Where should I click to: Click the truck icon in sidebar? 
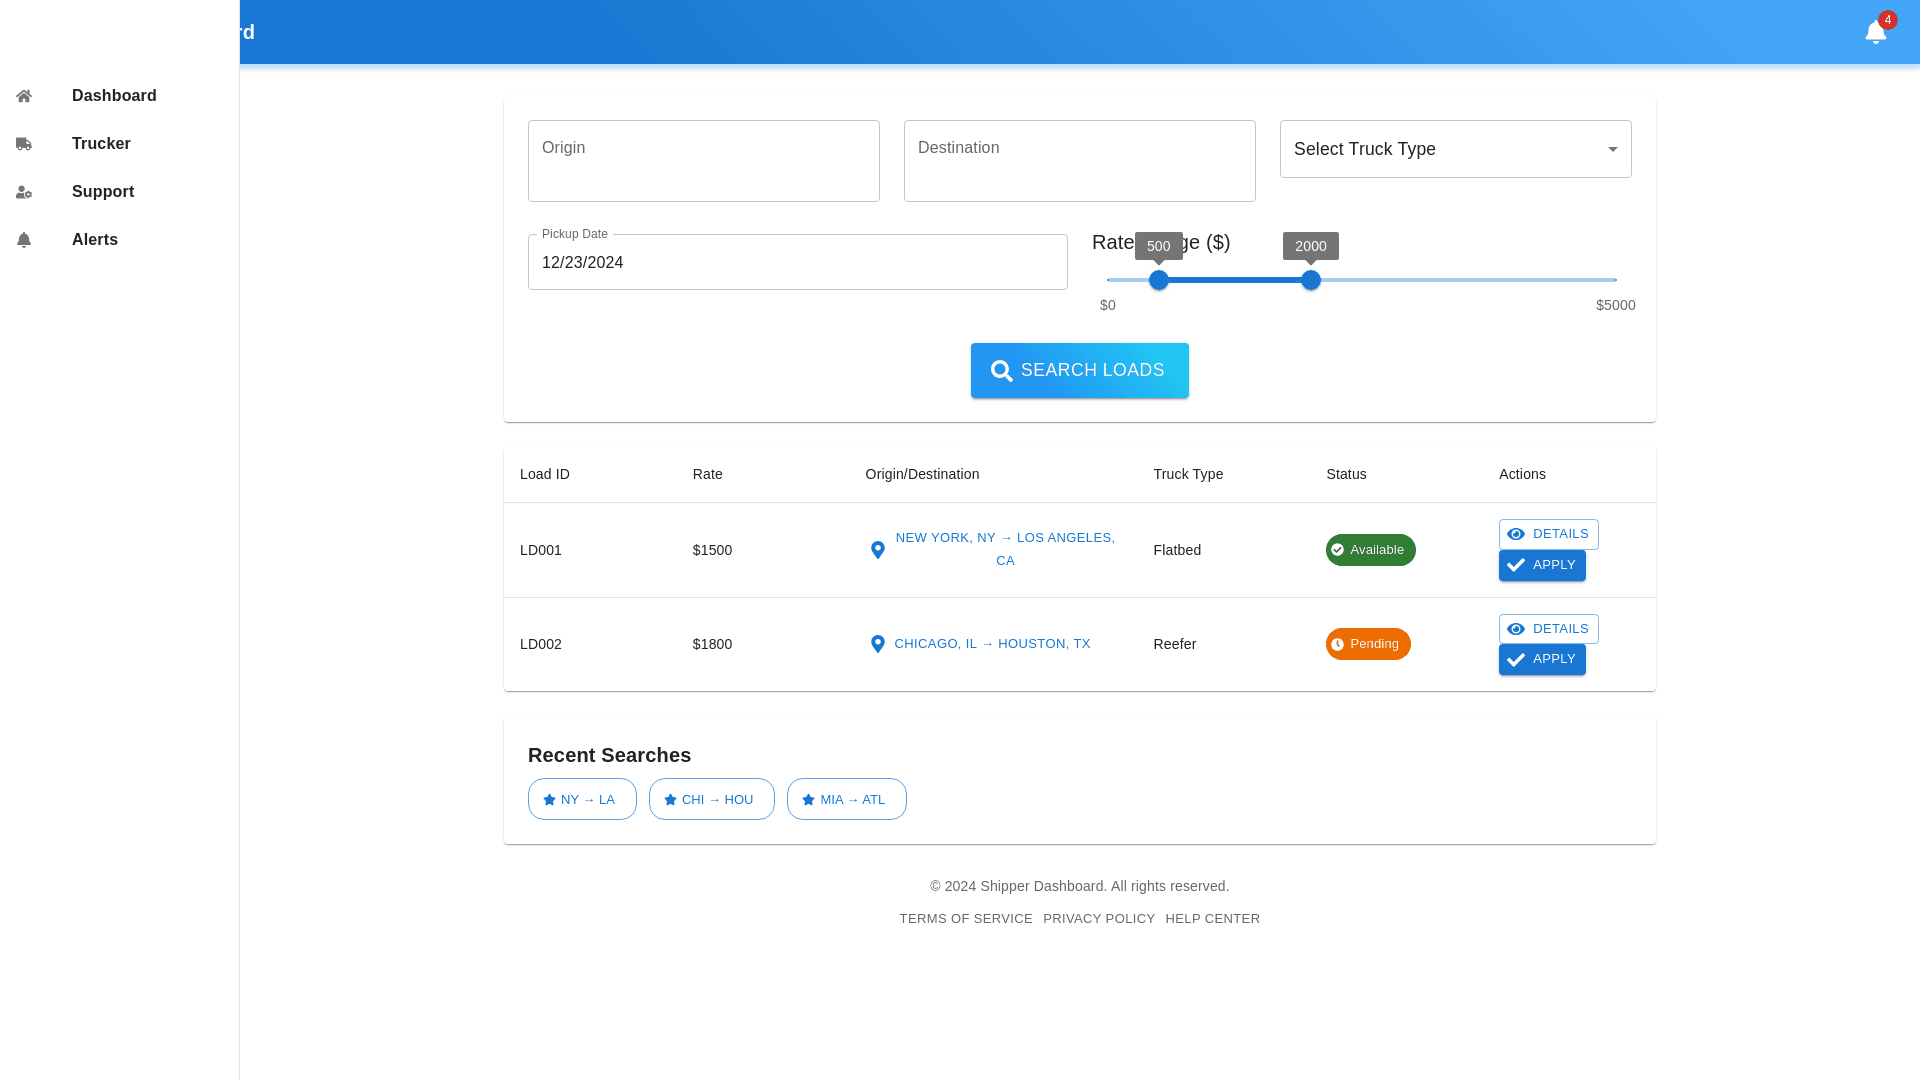click(24, 144)
